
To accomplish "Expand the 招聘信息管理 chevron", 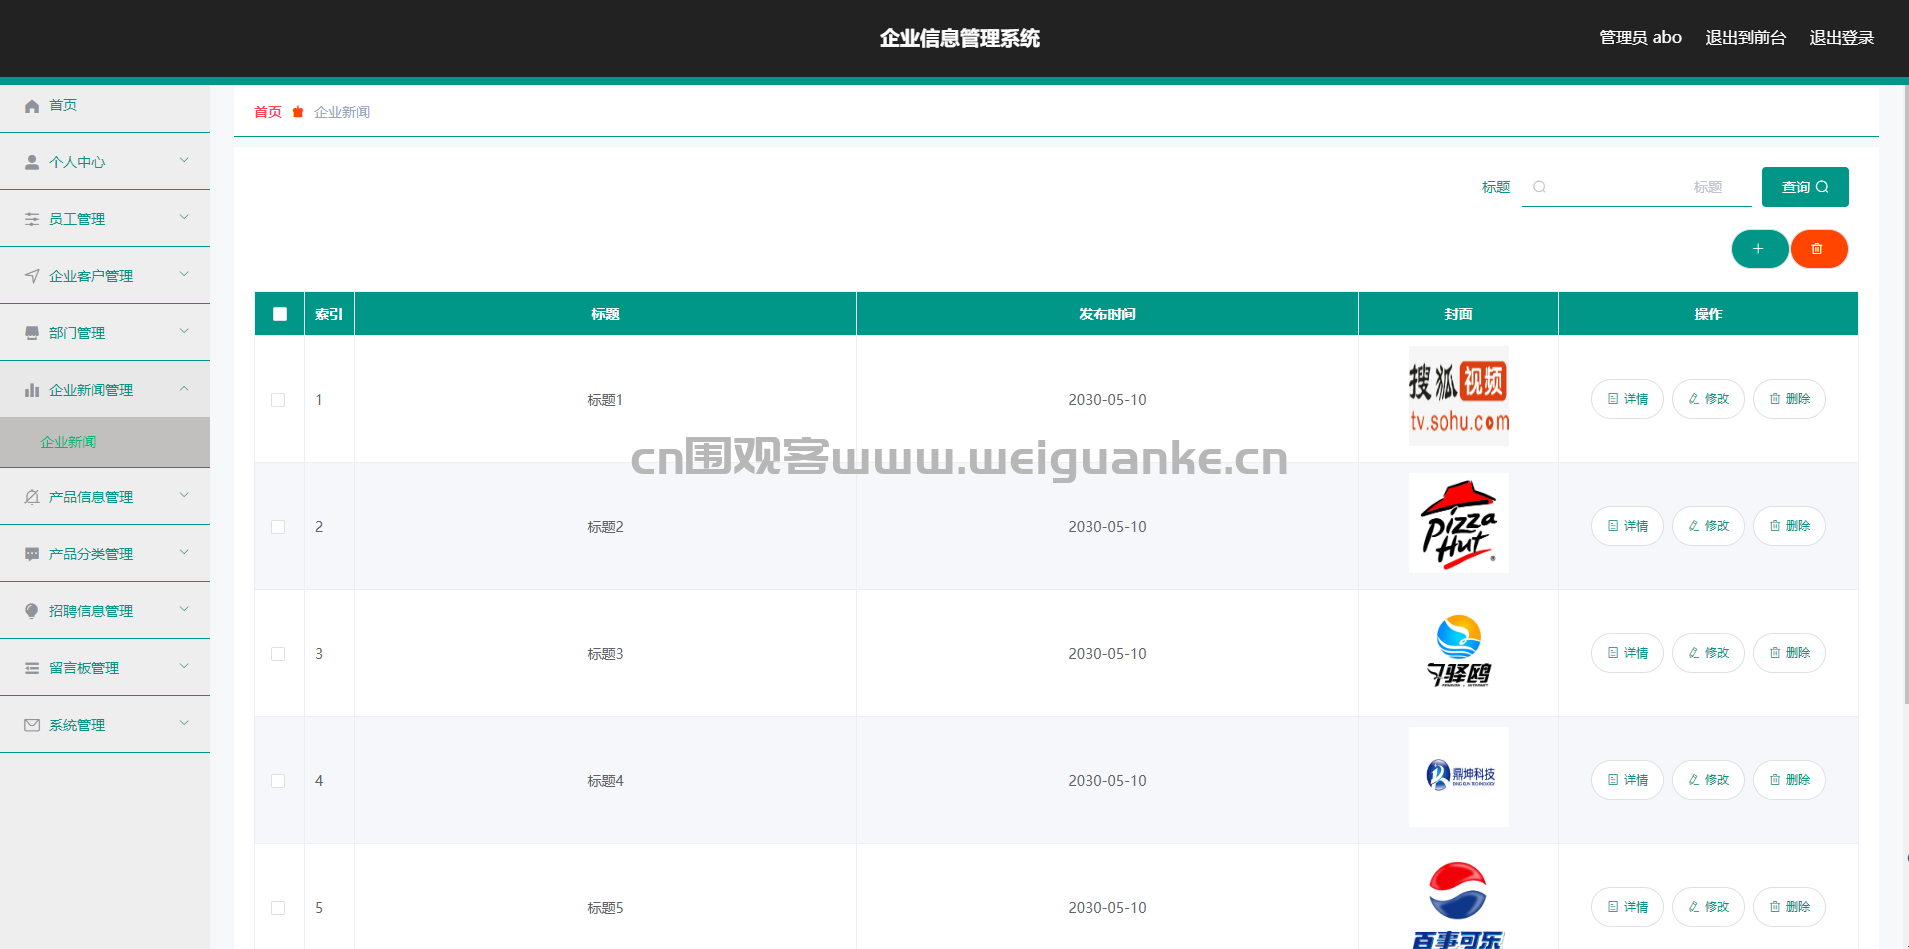I will click(x=184, y=609).
